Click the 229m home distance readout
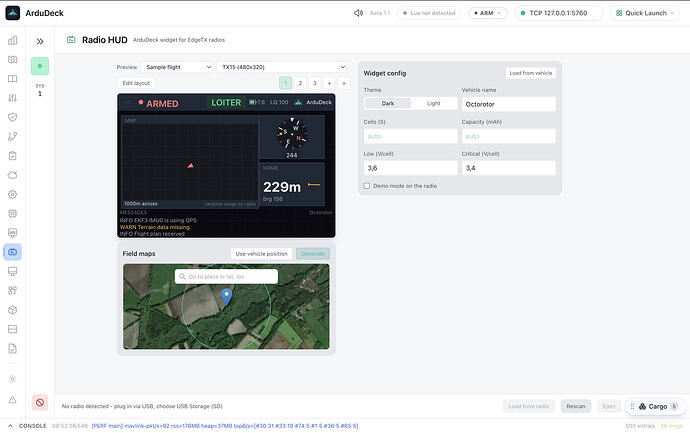 [x=282, y=187]
